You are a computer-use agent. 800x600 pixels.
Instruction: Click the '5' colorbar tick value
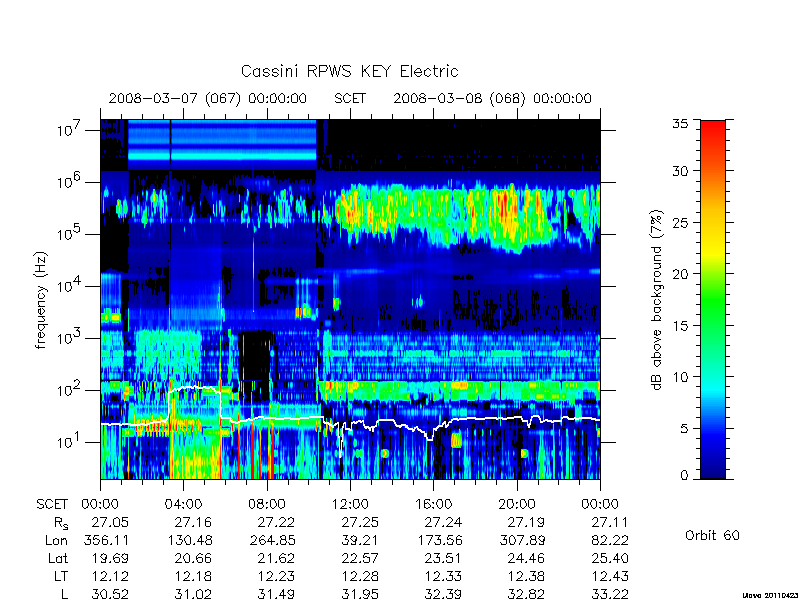(x=684, y=428)
